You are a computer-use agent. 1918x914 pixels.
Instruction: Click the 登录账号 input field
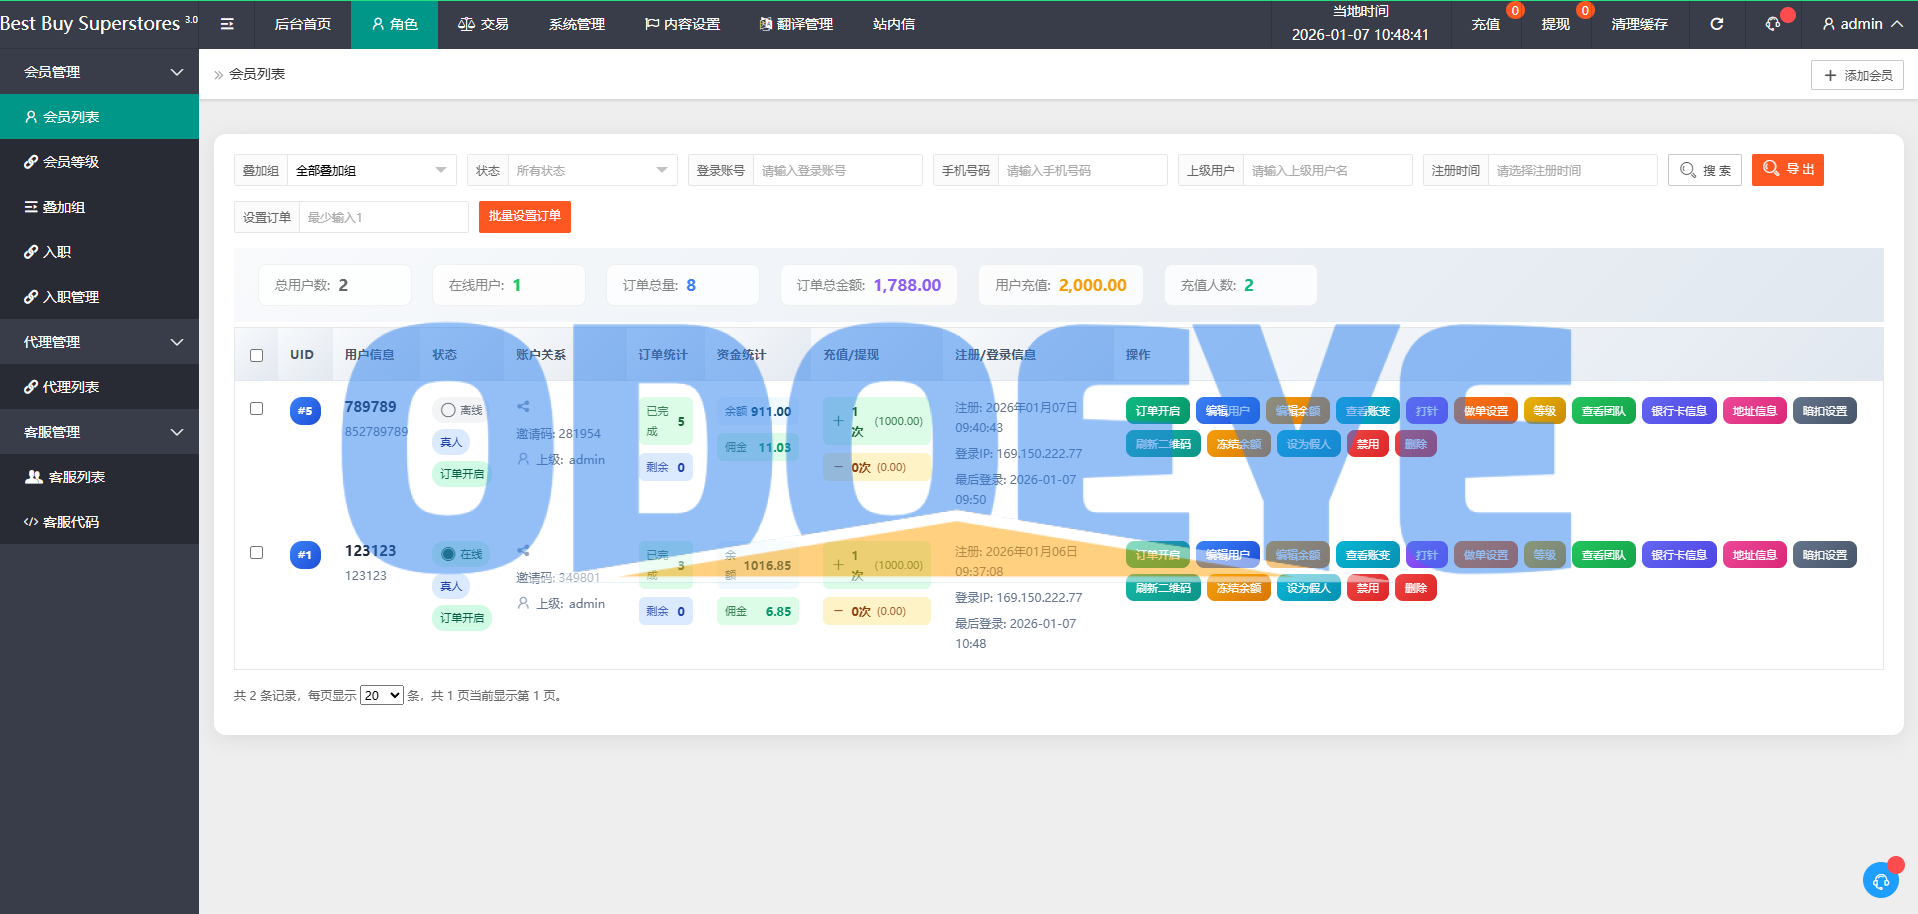point(836,171)
